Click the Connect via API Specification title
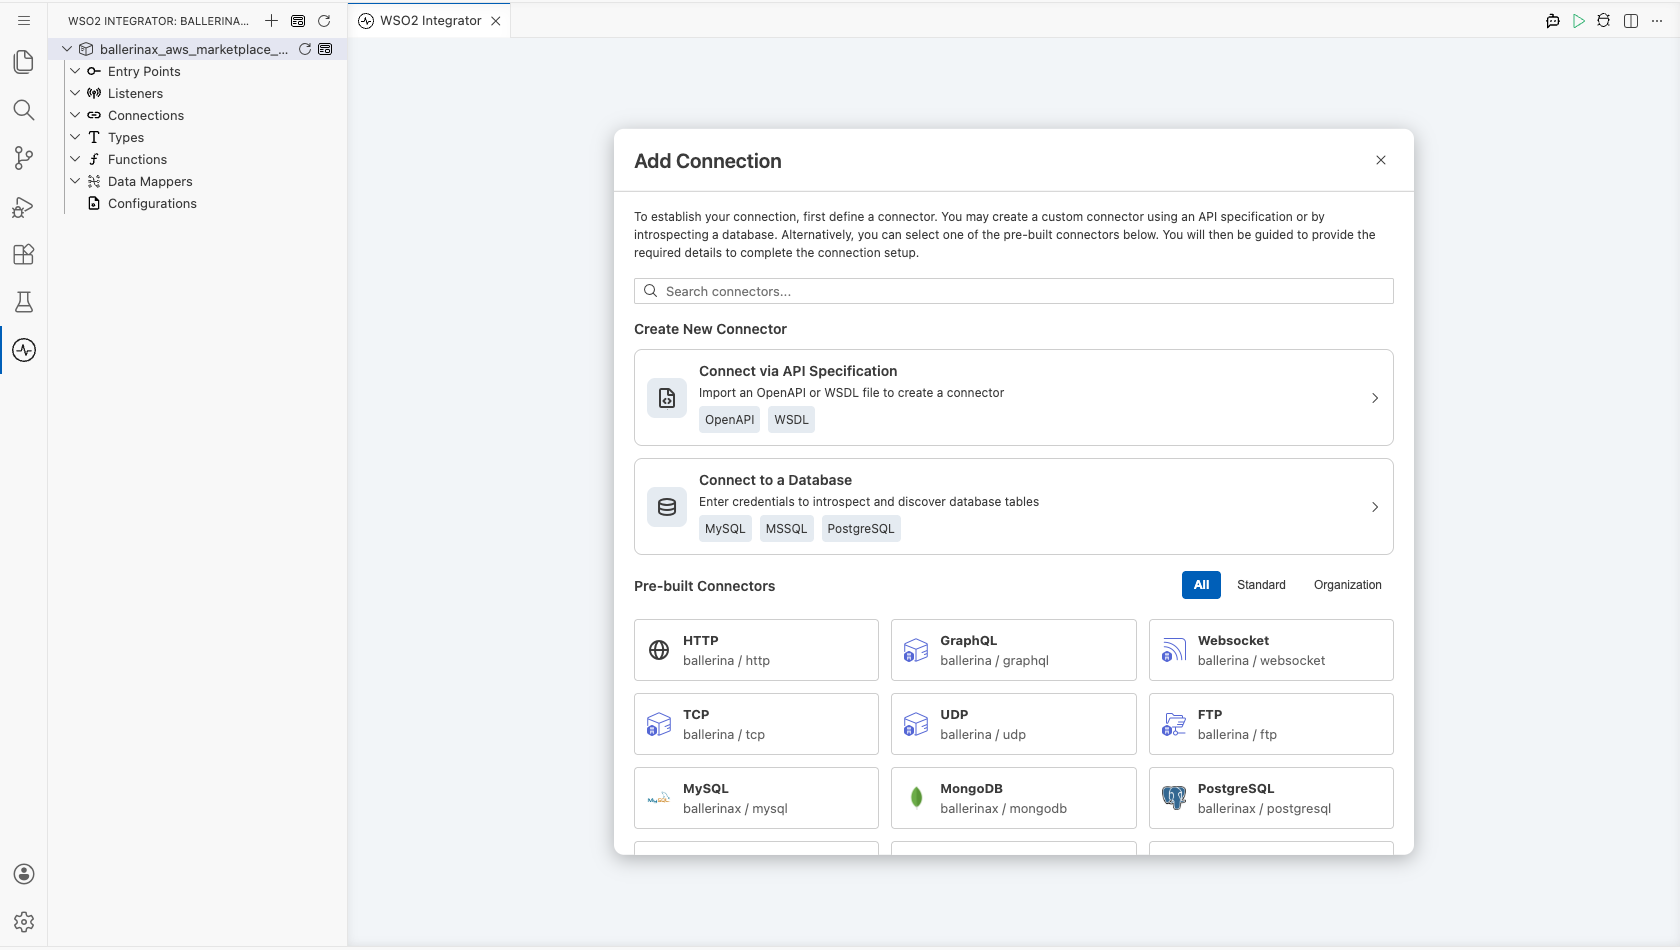The width and height of the screenshot is (1680, 950). tap(798, 371)
